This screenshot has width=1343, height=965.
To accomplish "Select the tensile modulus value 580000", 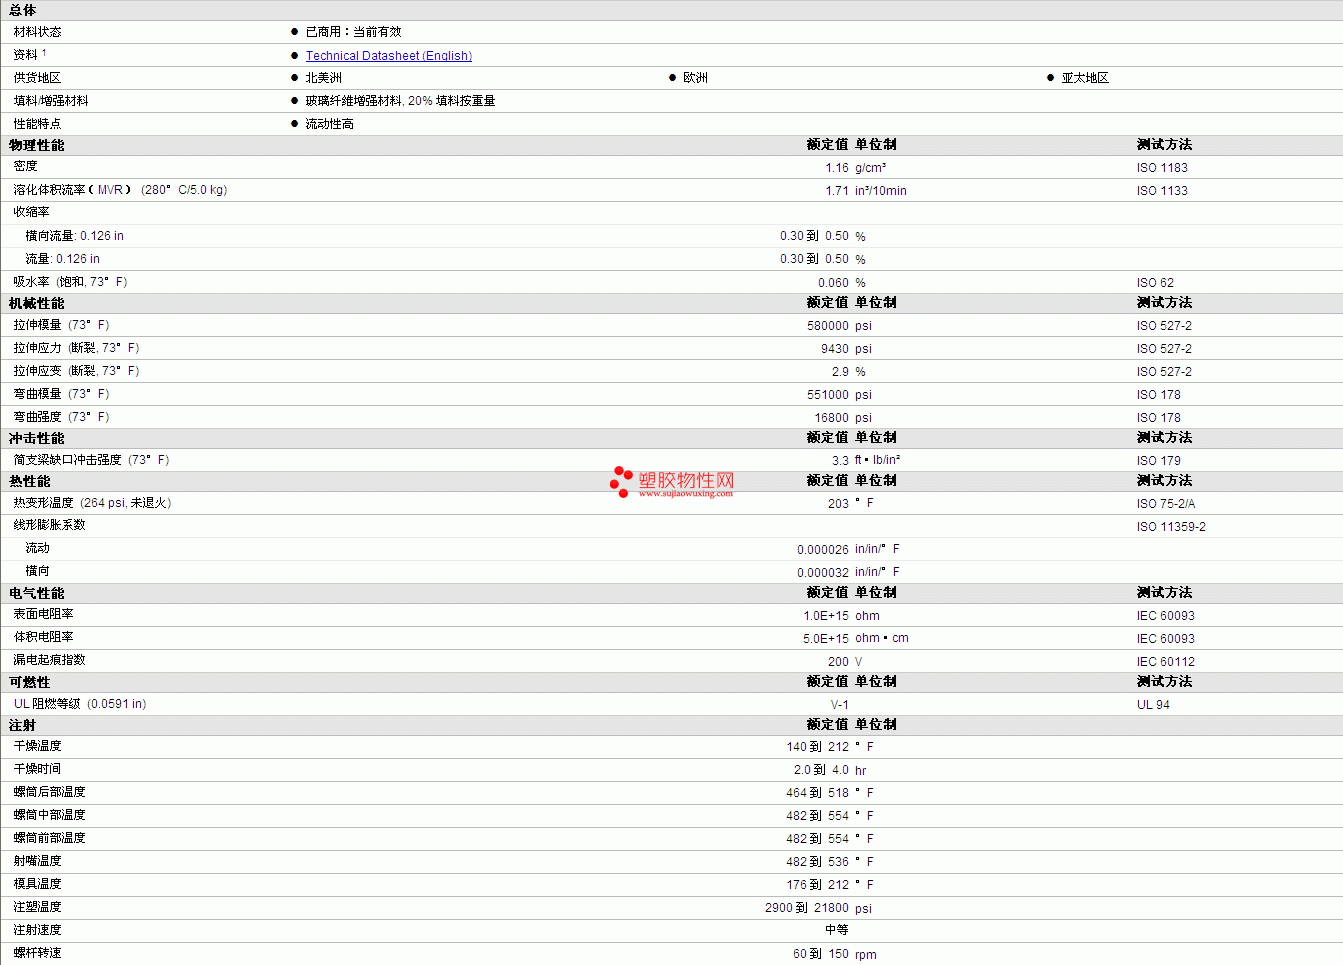I will 828,326.
